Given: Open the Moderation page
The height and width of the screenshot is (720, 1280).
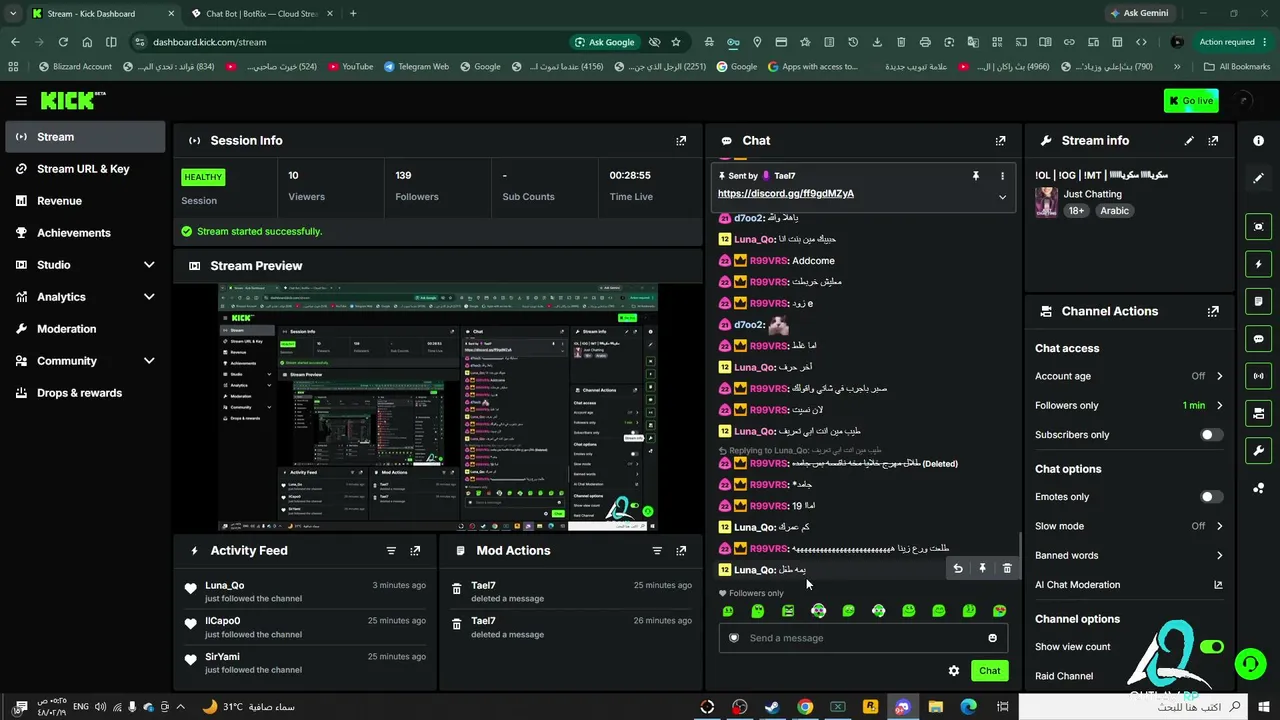Looking at the screenshot, I should pos(85,329).
